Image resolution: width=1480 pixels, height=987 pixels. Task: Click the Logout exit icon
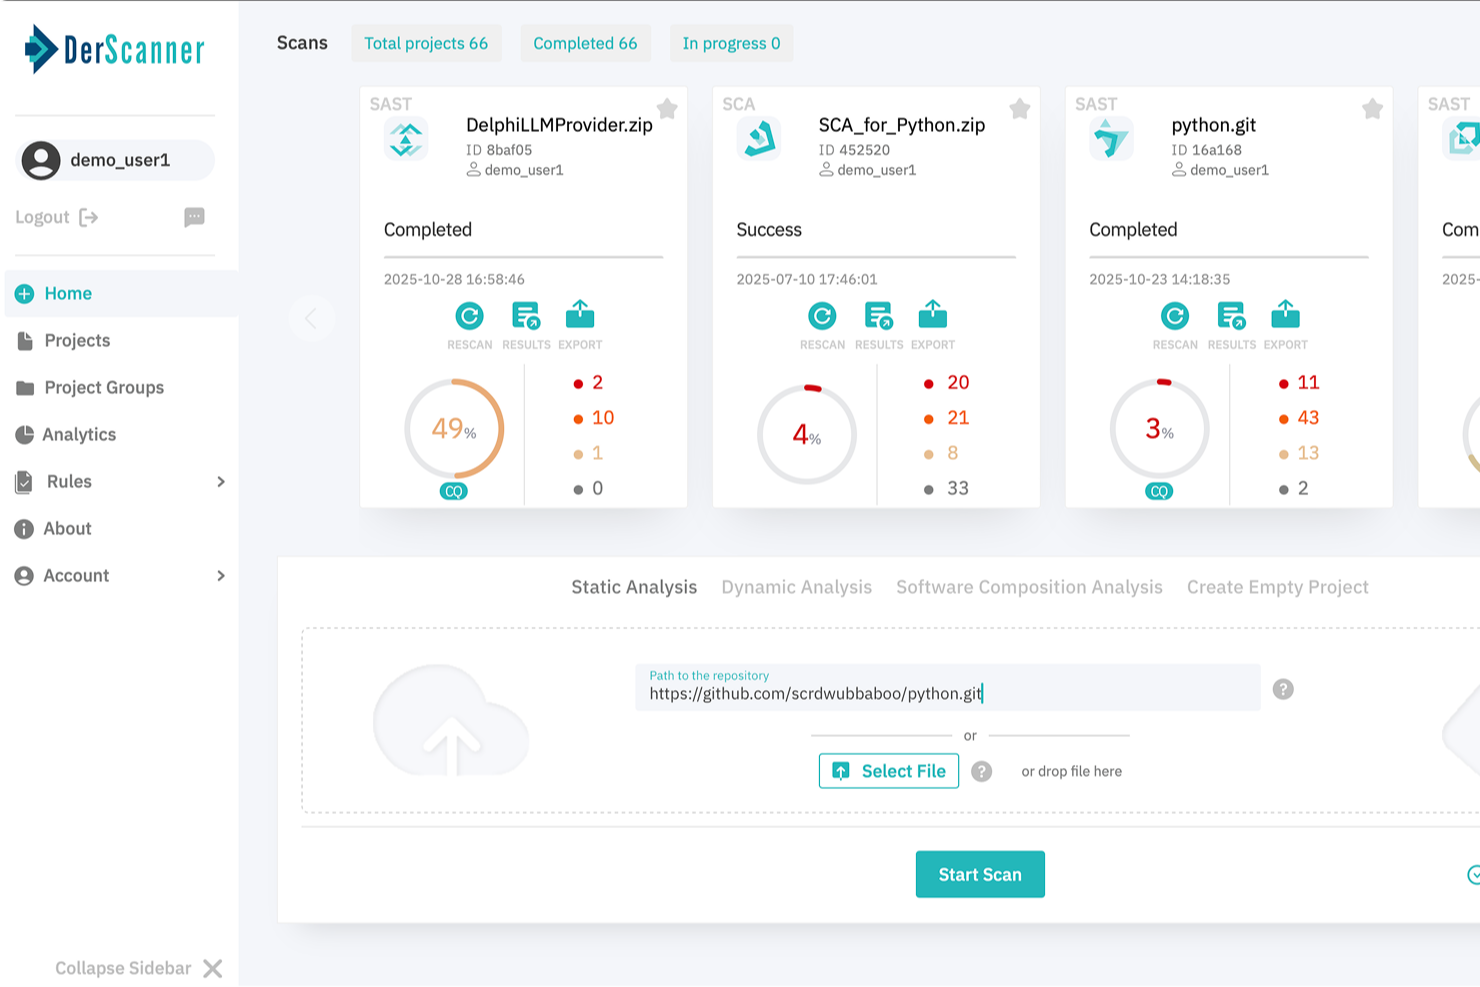click(88, 217)
